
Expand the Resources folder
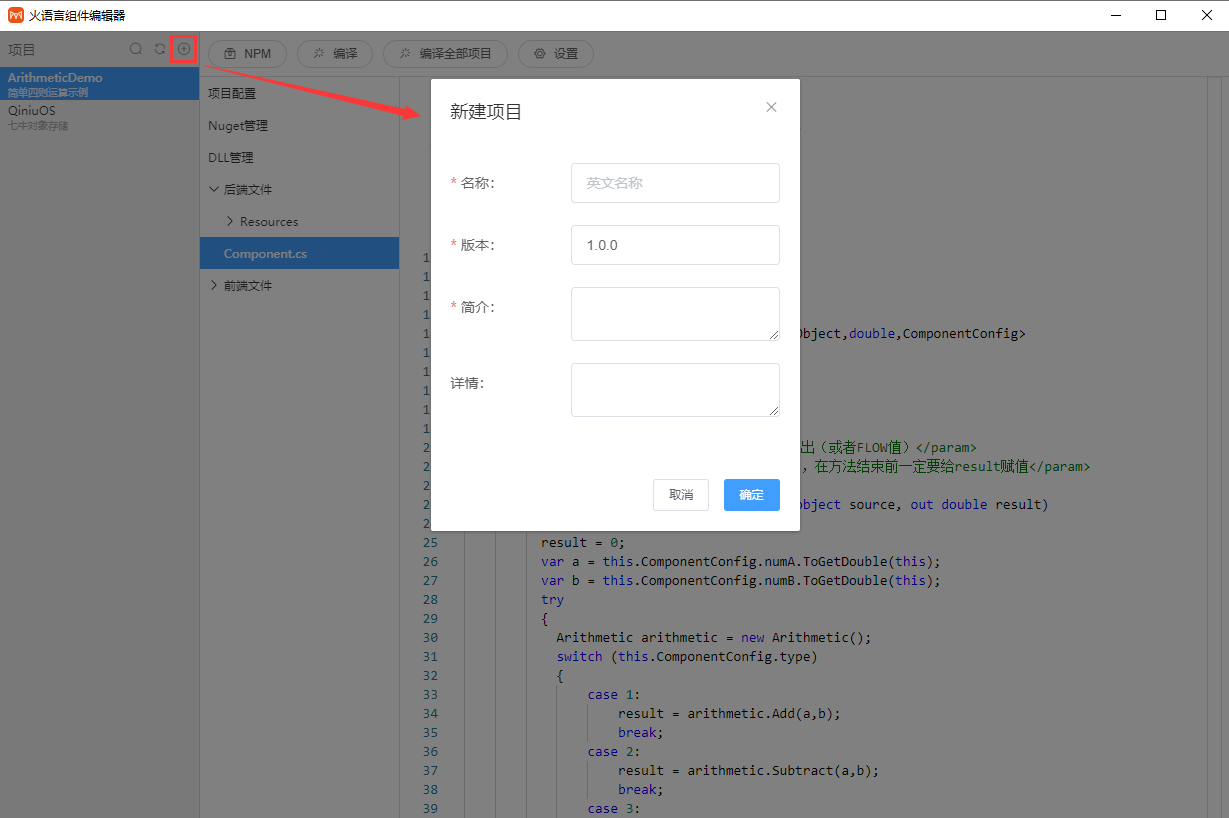(230, 221)
